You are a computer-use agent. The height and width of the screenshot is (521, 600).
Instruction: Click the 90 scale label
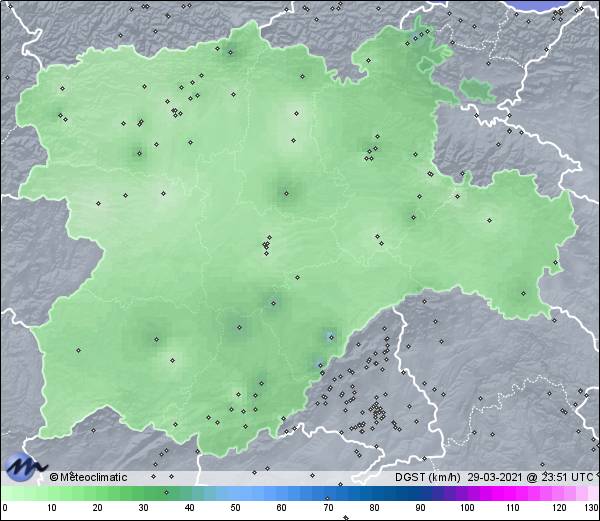pyautogui.click(x=420, y=508)
